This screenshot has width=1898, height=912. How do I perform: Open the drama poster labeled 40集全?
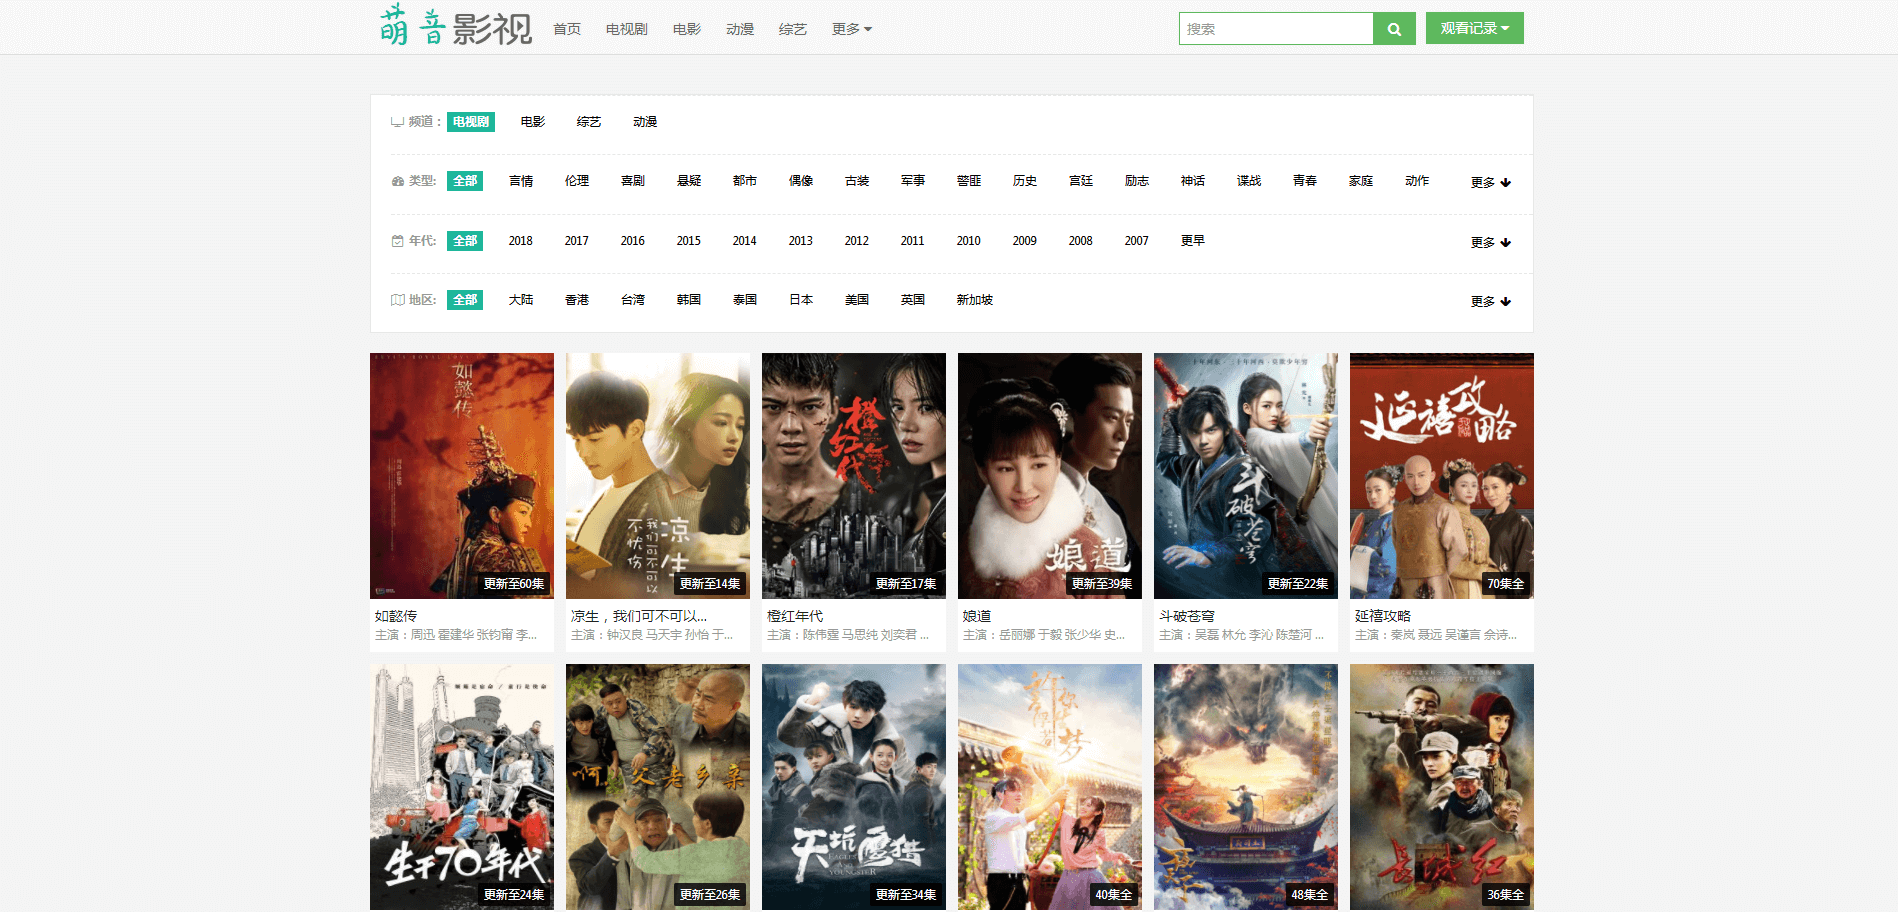click(x=1050, y=787)
